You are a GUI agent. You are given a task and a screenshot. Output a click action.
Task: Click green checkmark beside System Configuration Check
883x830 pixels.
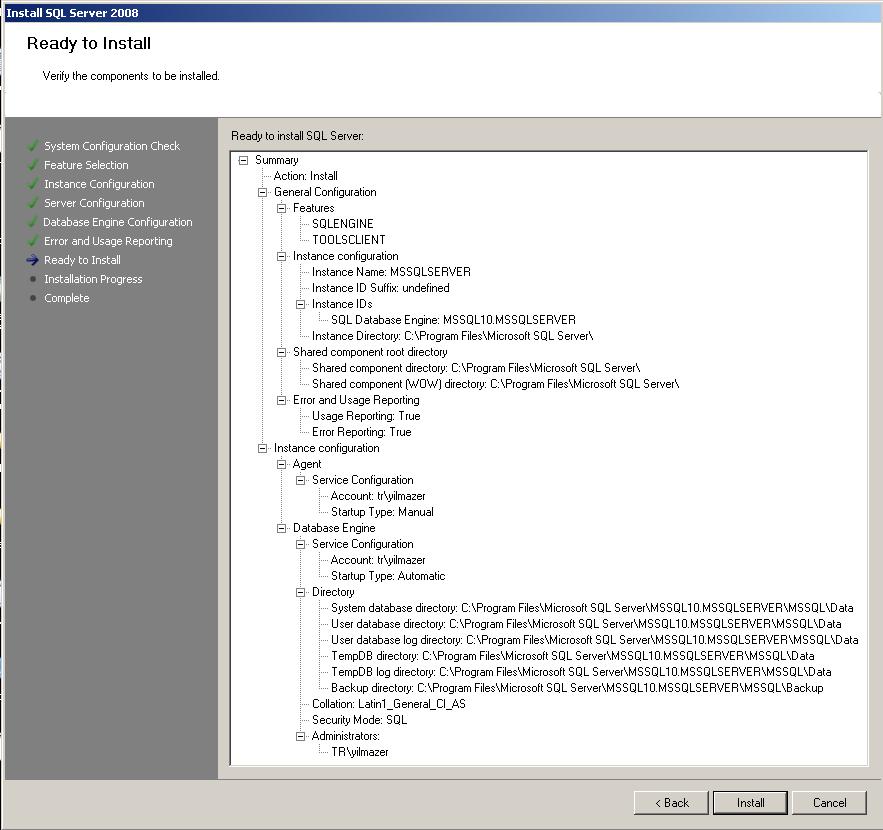(x=33, y=146)
